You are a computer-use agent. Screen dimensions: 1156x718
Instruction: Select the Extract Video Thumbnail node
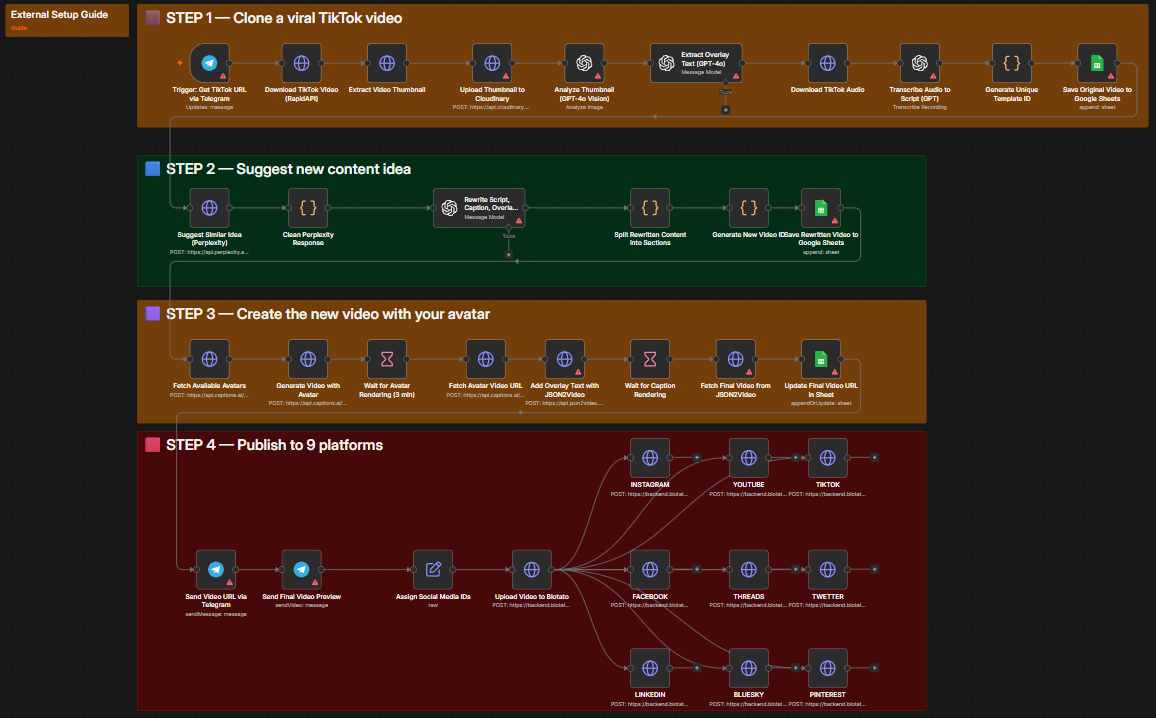tap(387, 63)
